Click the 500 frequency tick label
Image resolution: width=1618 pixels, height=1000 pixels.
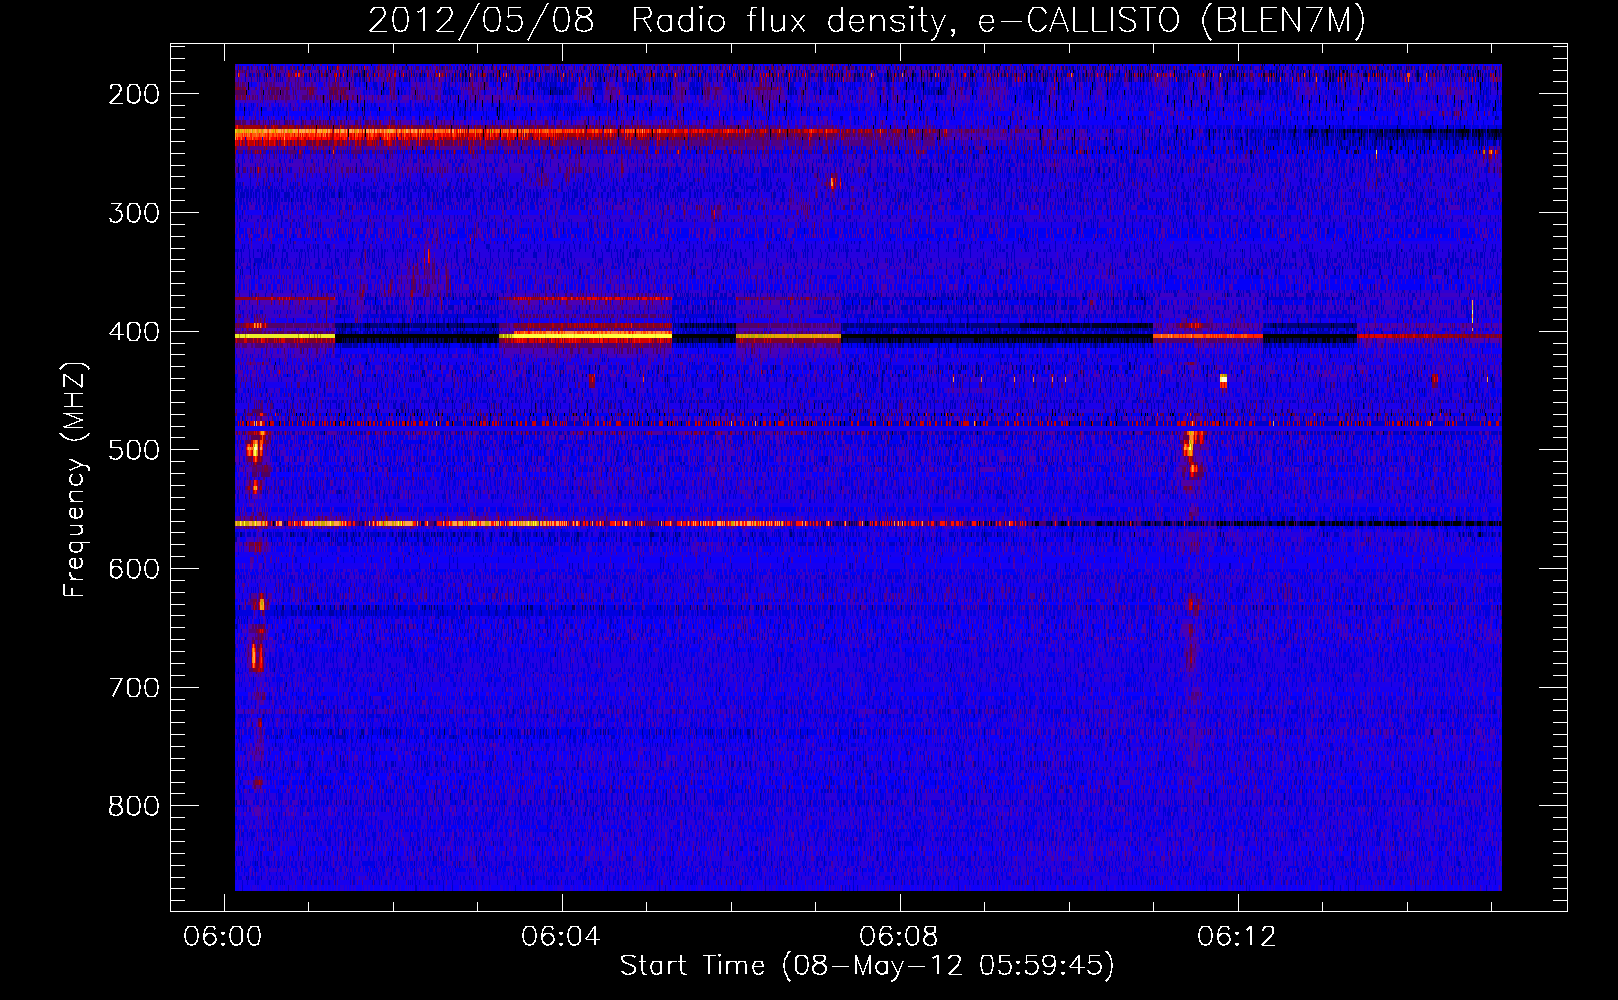(134, 450)
